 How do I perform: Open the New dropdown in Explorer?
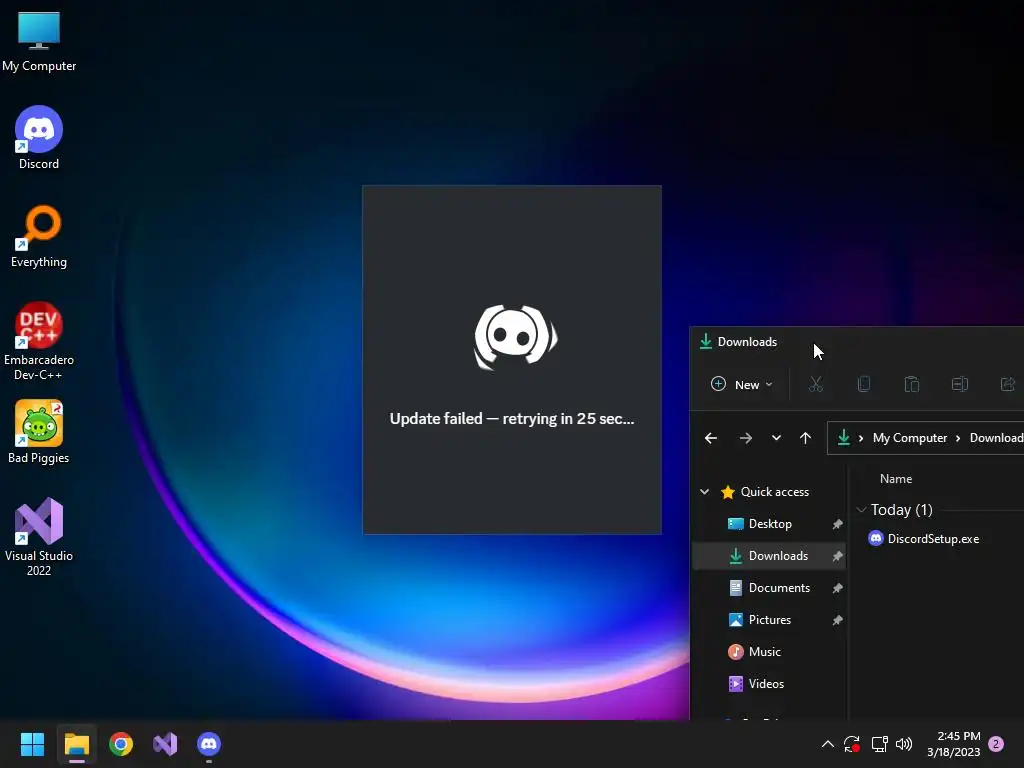pyautogui.click(x=741, y=384)
